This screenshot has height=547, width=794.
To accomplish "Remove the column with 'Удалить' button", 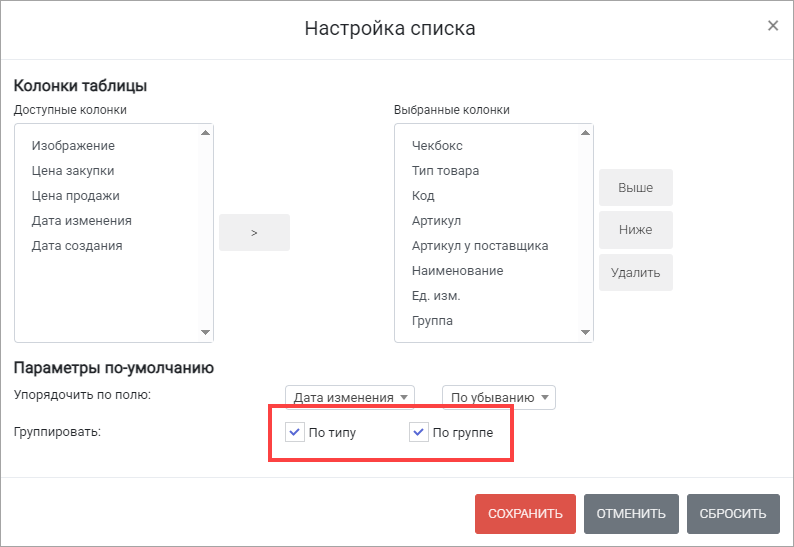I will click(x=635, y=272).
